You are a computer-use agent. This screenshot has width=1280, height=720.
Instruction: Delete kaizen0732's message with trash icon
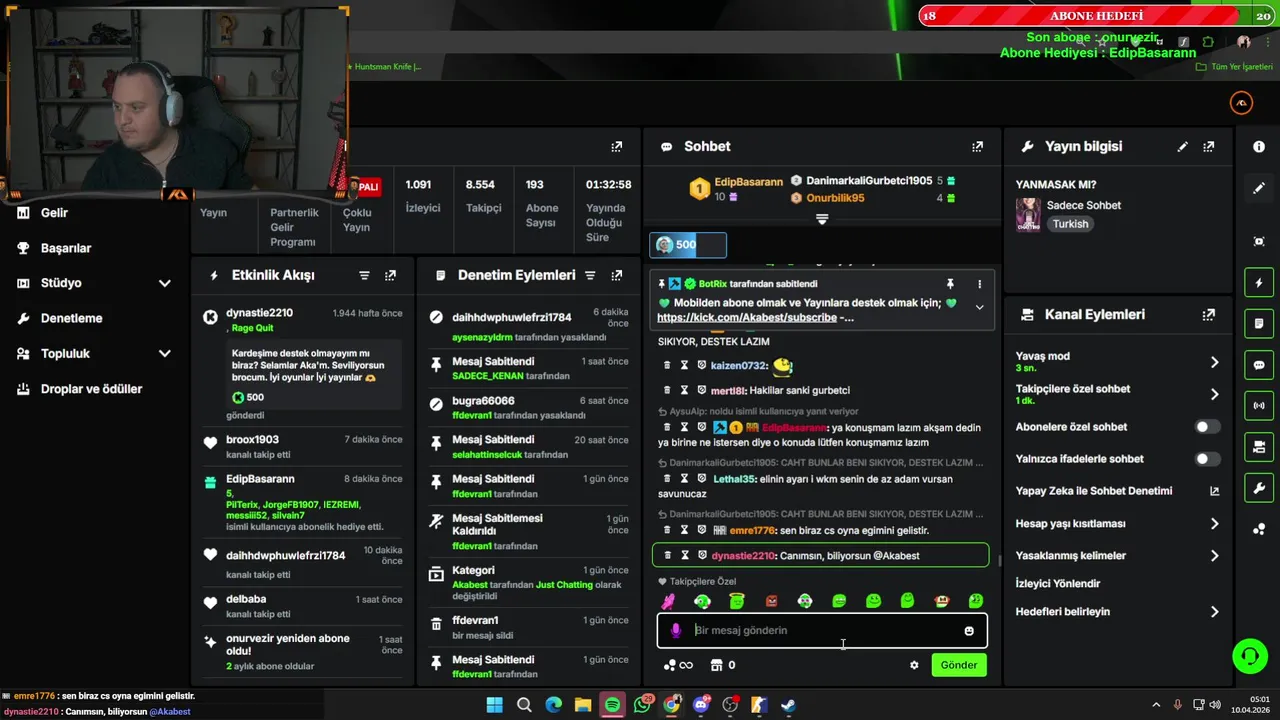tap(667, 366)
